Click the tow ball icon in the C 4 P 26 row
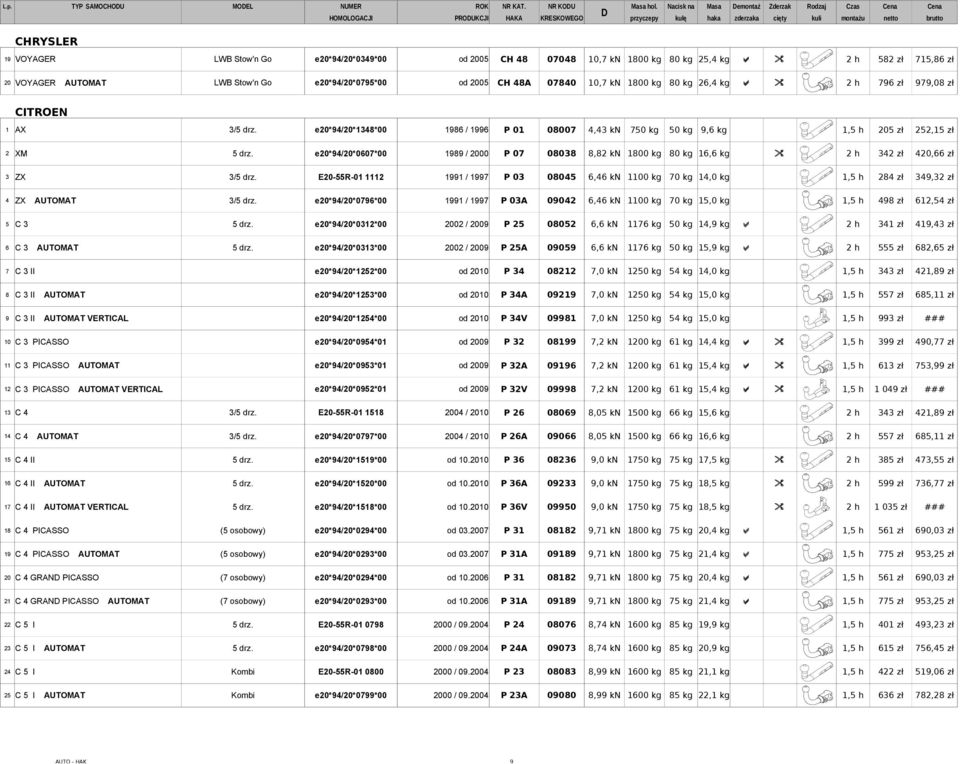 pos(816,413)
